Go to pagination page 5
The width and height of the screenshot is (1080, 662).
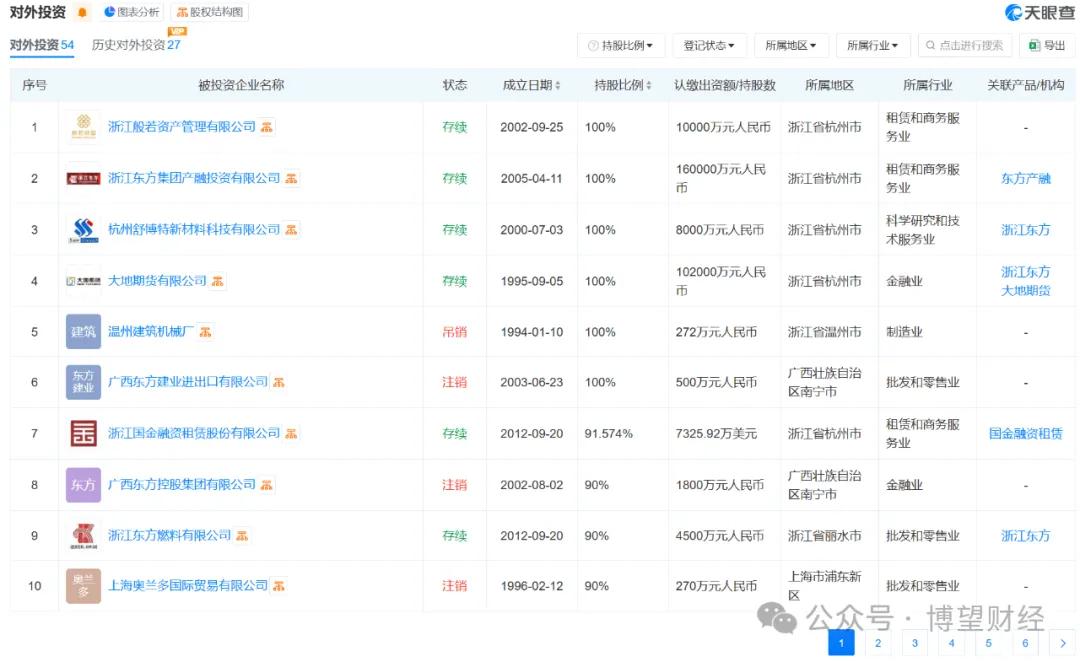click(x=988, y=643)
